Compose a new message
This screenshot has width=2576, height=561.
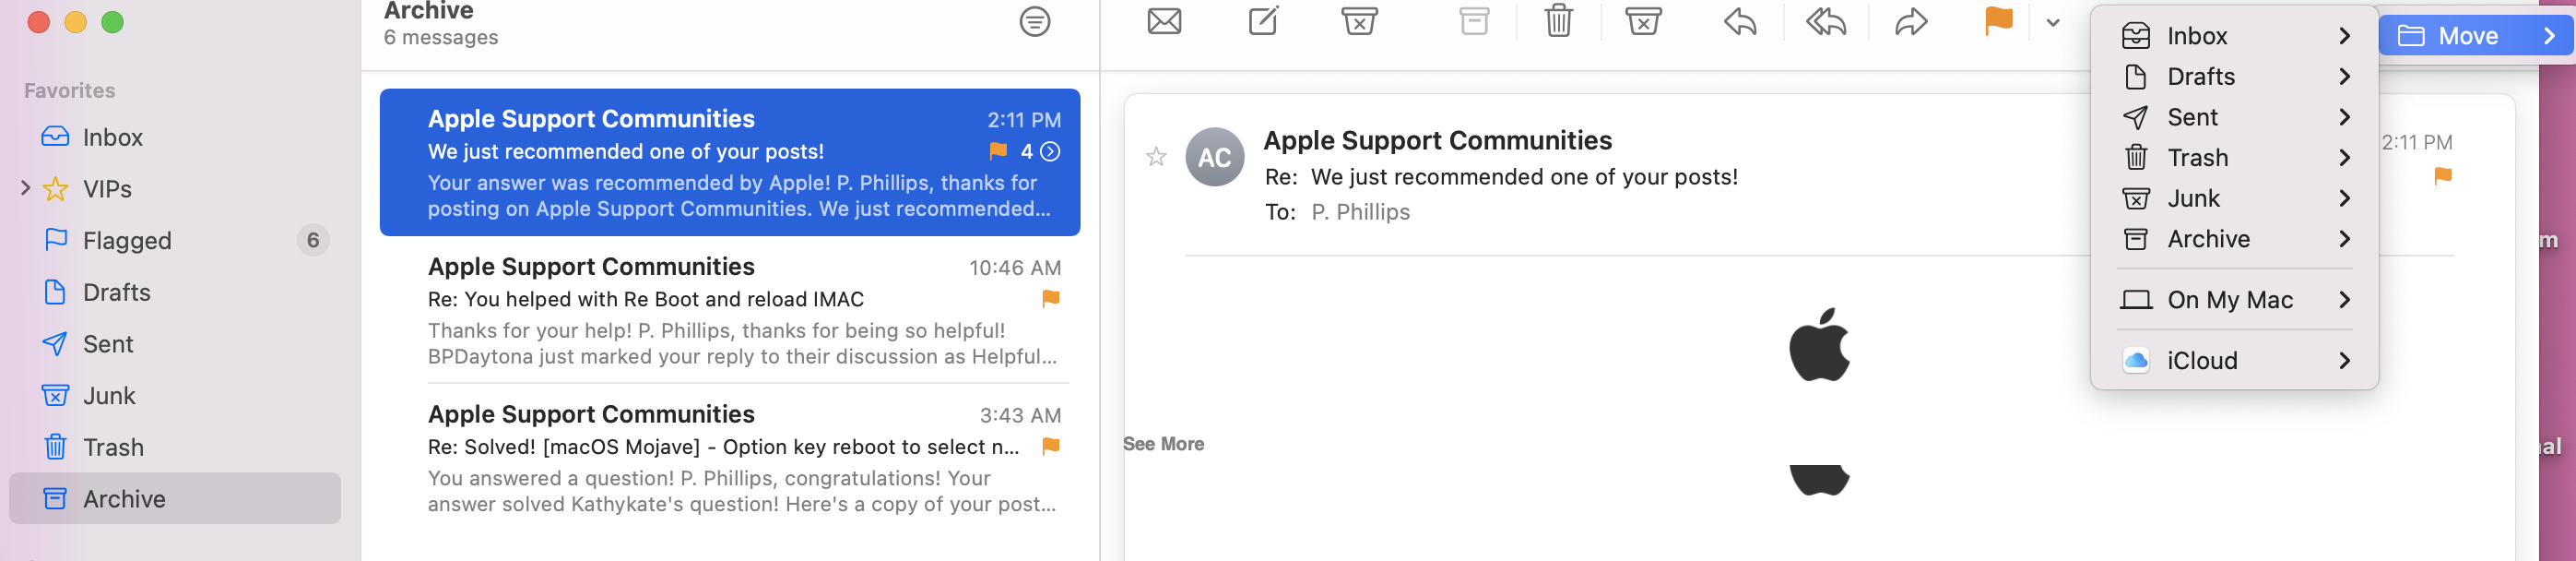1263,21
